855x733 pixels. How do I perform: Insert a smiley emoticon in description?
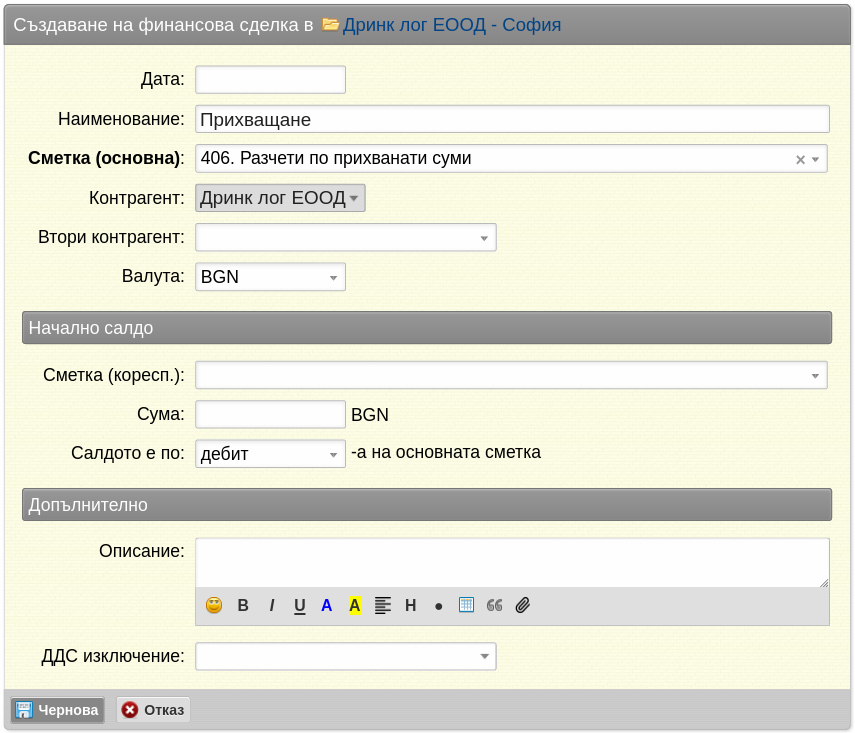[214, 605]
